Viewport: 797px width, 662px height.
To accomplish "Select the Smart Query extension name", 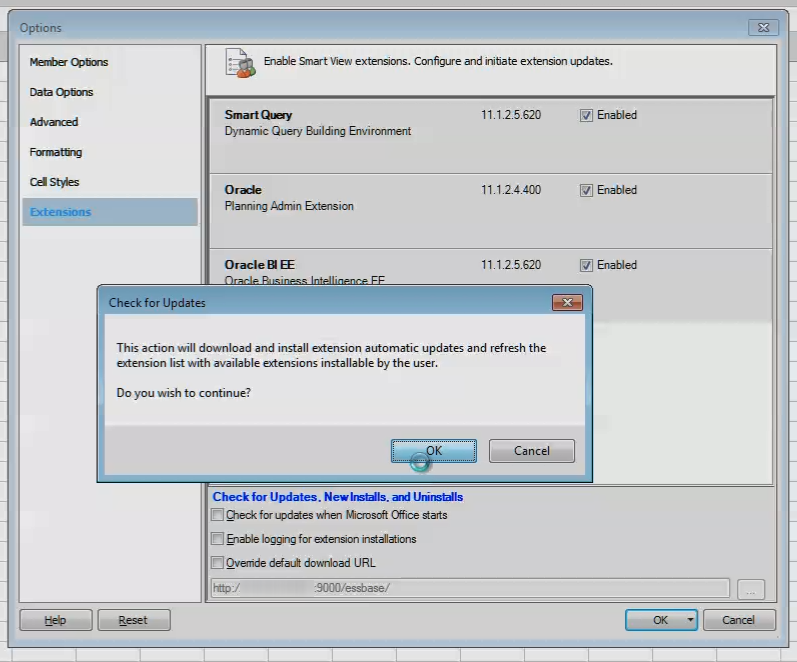I will (258, 115).
